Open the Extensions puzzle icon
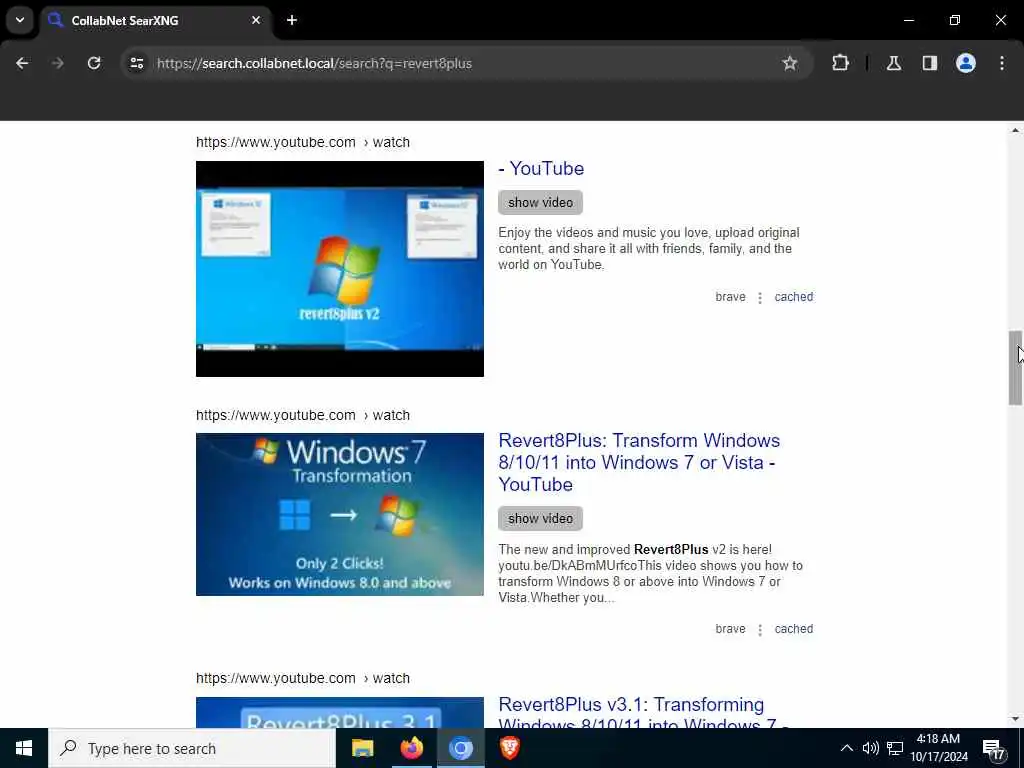The image size is (1024, 768). (x=840, y=63)
